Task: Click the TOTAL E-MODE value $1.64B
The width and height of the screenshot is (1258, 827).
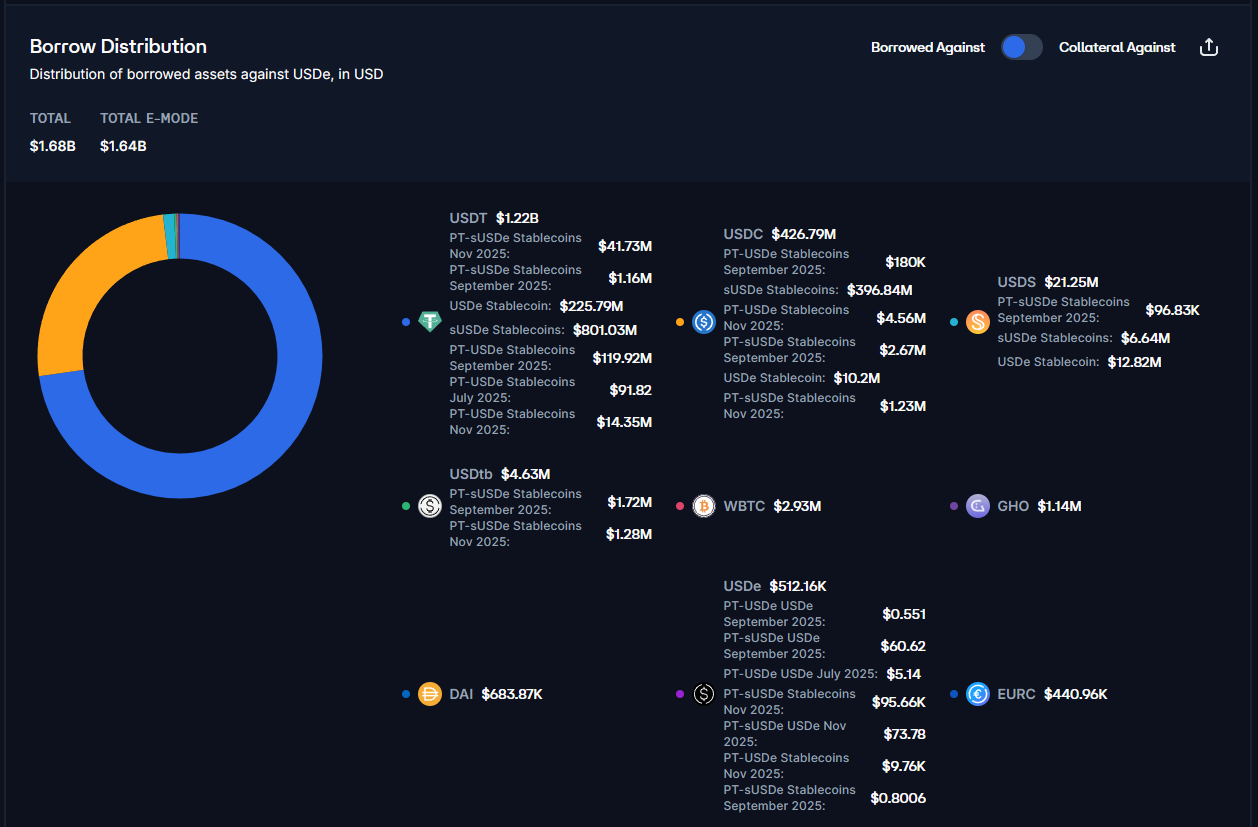Action: point(123,146)
